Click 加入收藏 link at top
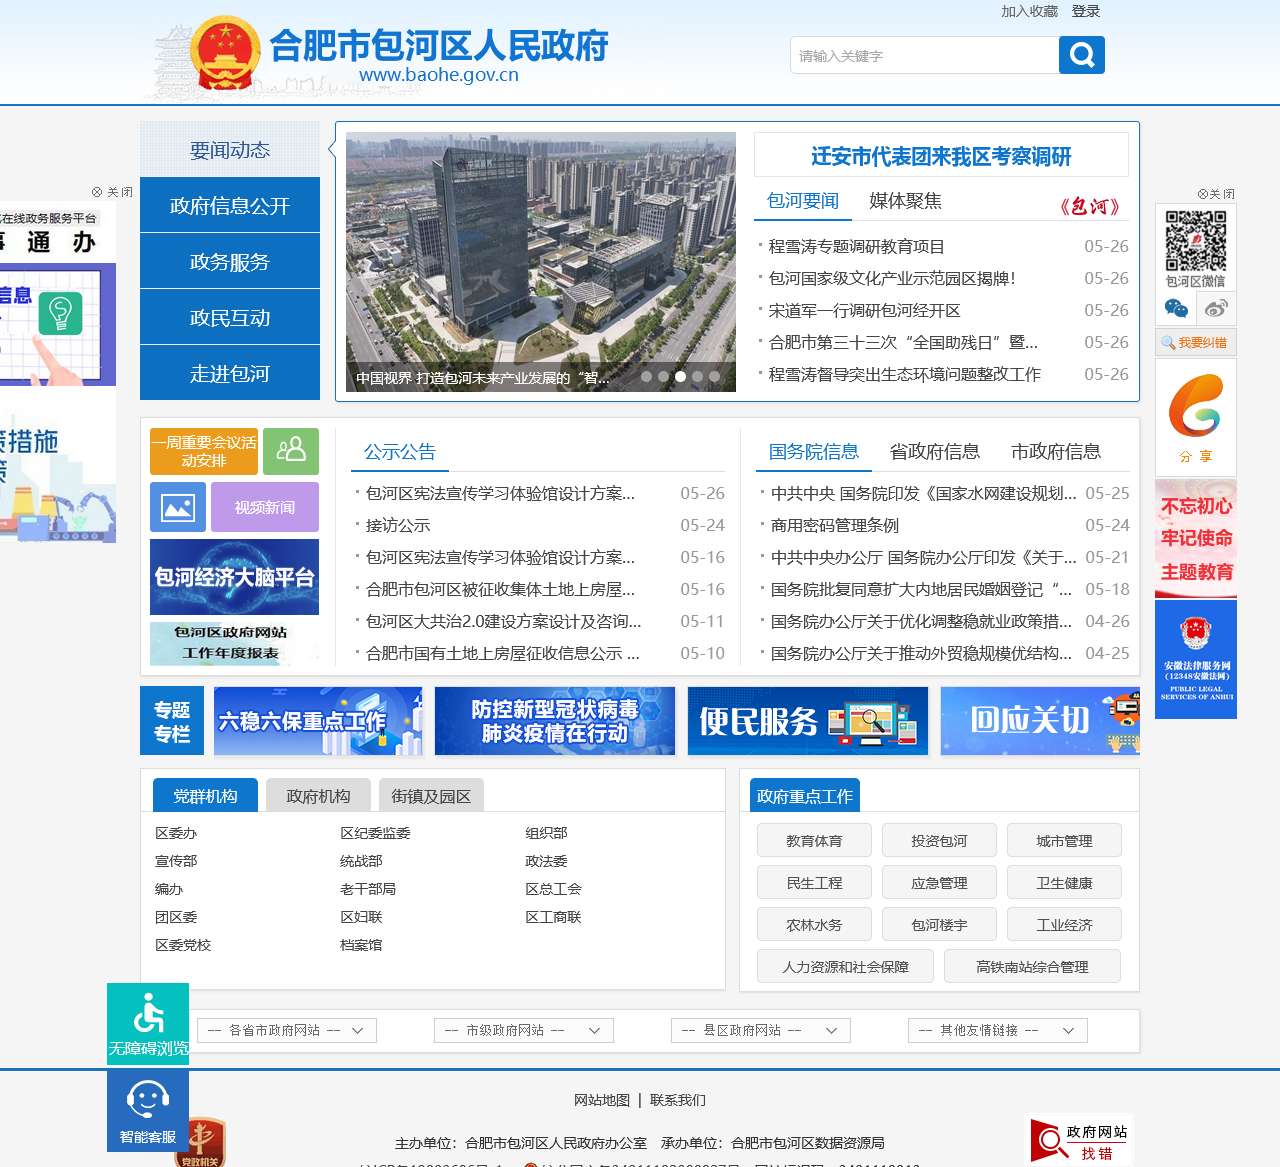1280x1167 pixels. (x=1029, y=11)
